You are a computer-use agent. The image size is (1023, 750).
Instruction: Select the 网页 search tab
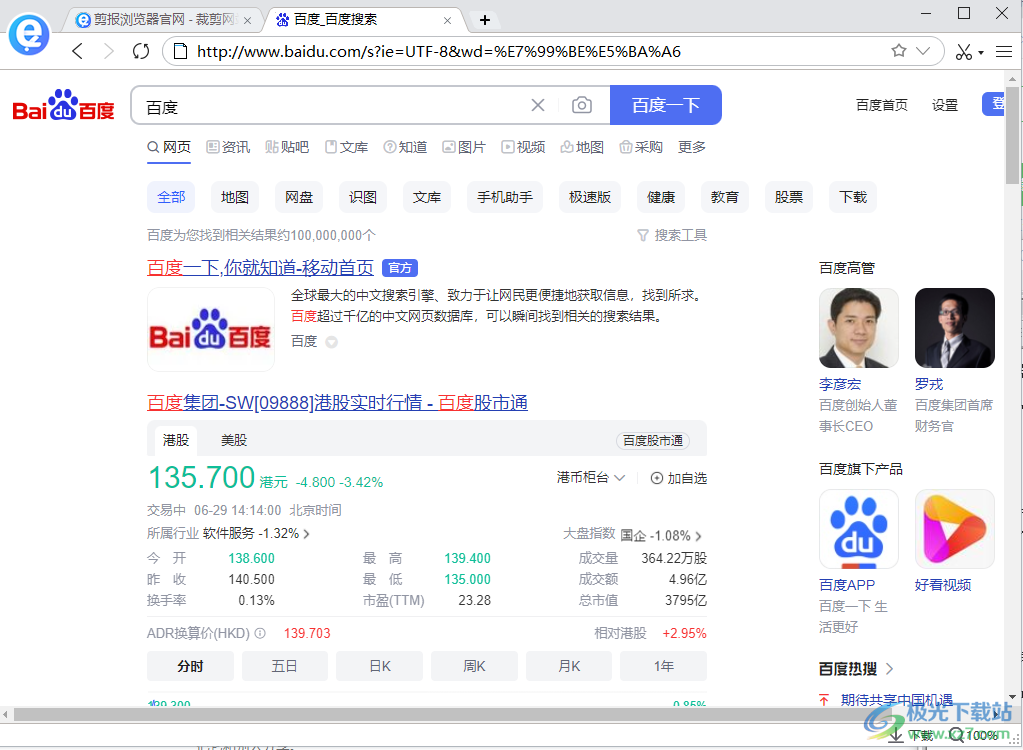[x=169, y=147]
